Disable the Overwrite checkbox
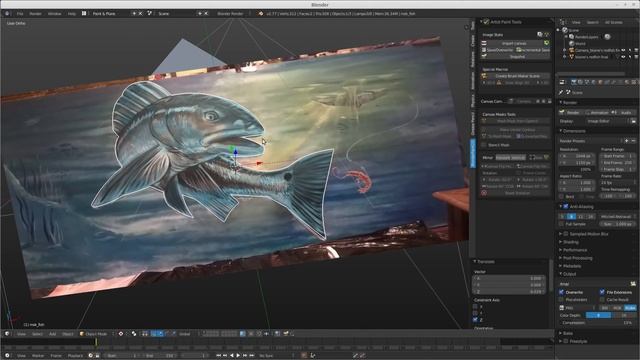Screen dimensions: 640x360 (x=562, y=292)
